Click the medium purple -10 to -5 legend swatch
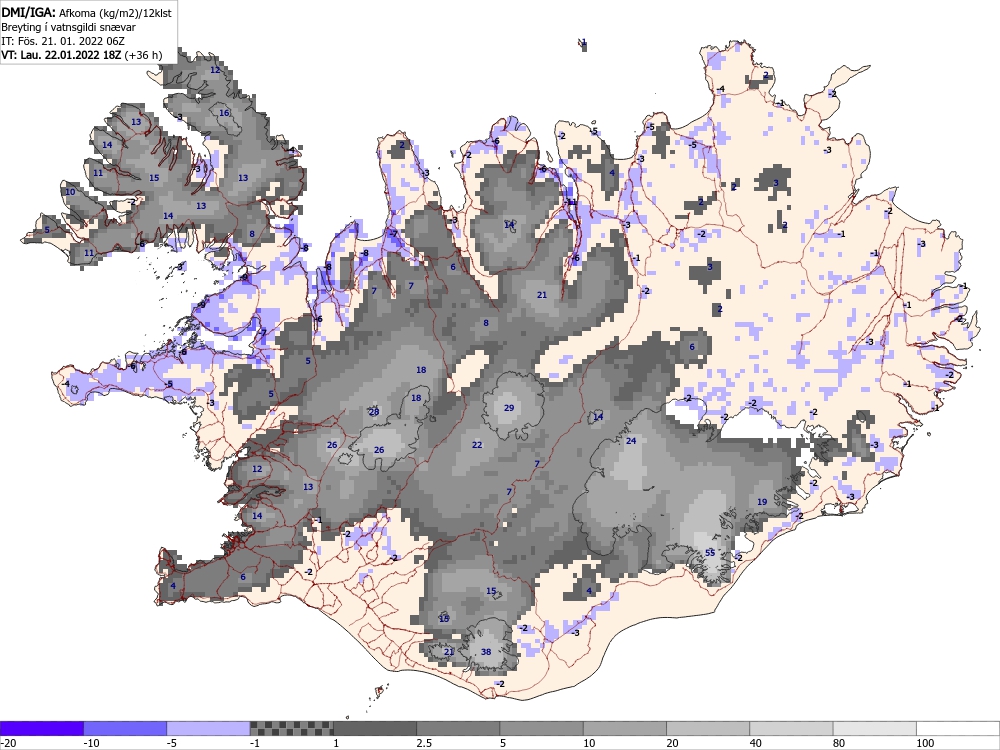Screen dimensions: 1000x750 pos(125,728)
